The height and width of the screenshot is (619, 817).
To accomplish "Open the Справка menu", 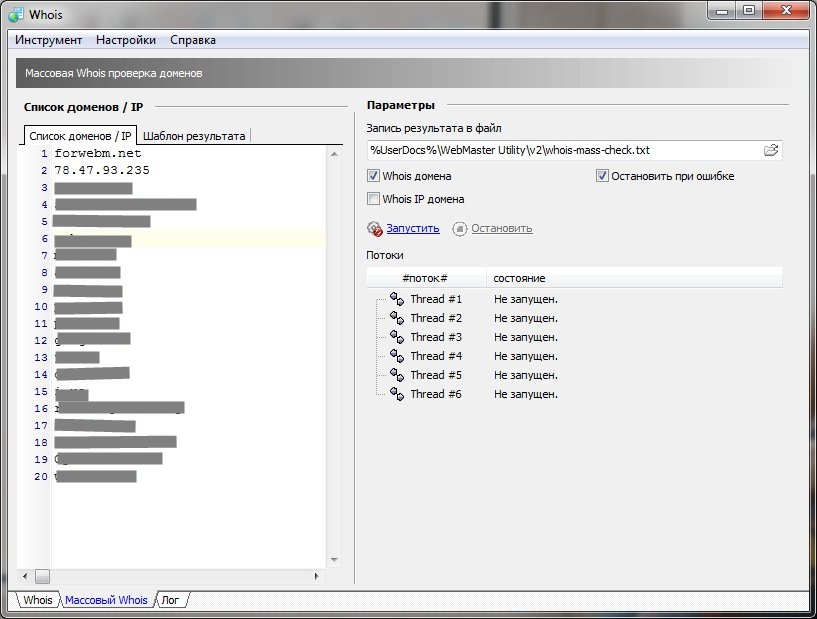I will (x=193, y=40).
